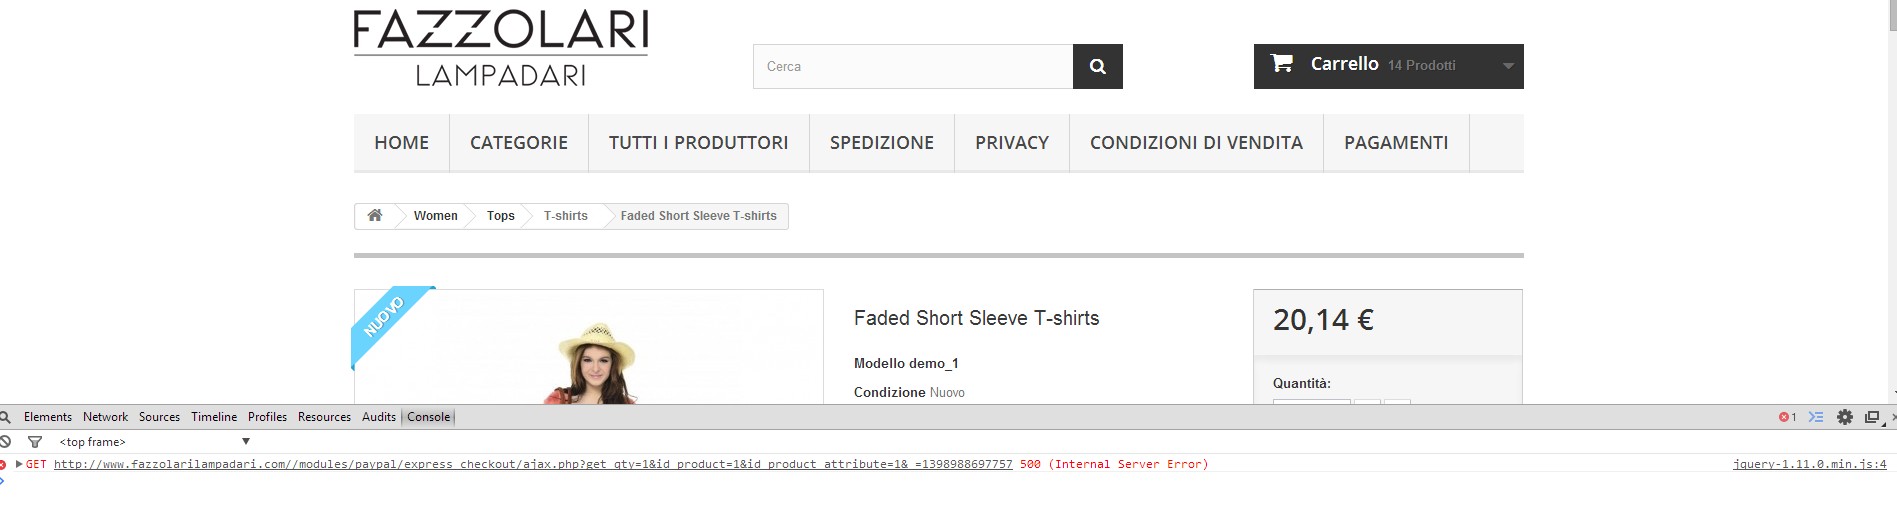Toggle the console filter funnel icon
1897x505 pixels.
pos(35,441)
